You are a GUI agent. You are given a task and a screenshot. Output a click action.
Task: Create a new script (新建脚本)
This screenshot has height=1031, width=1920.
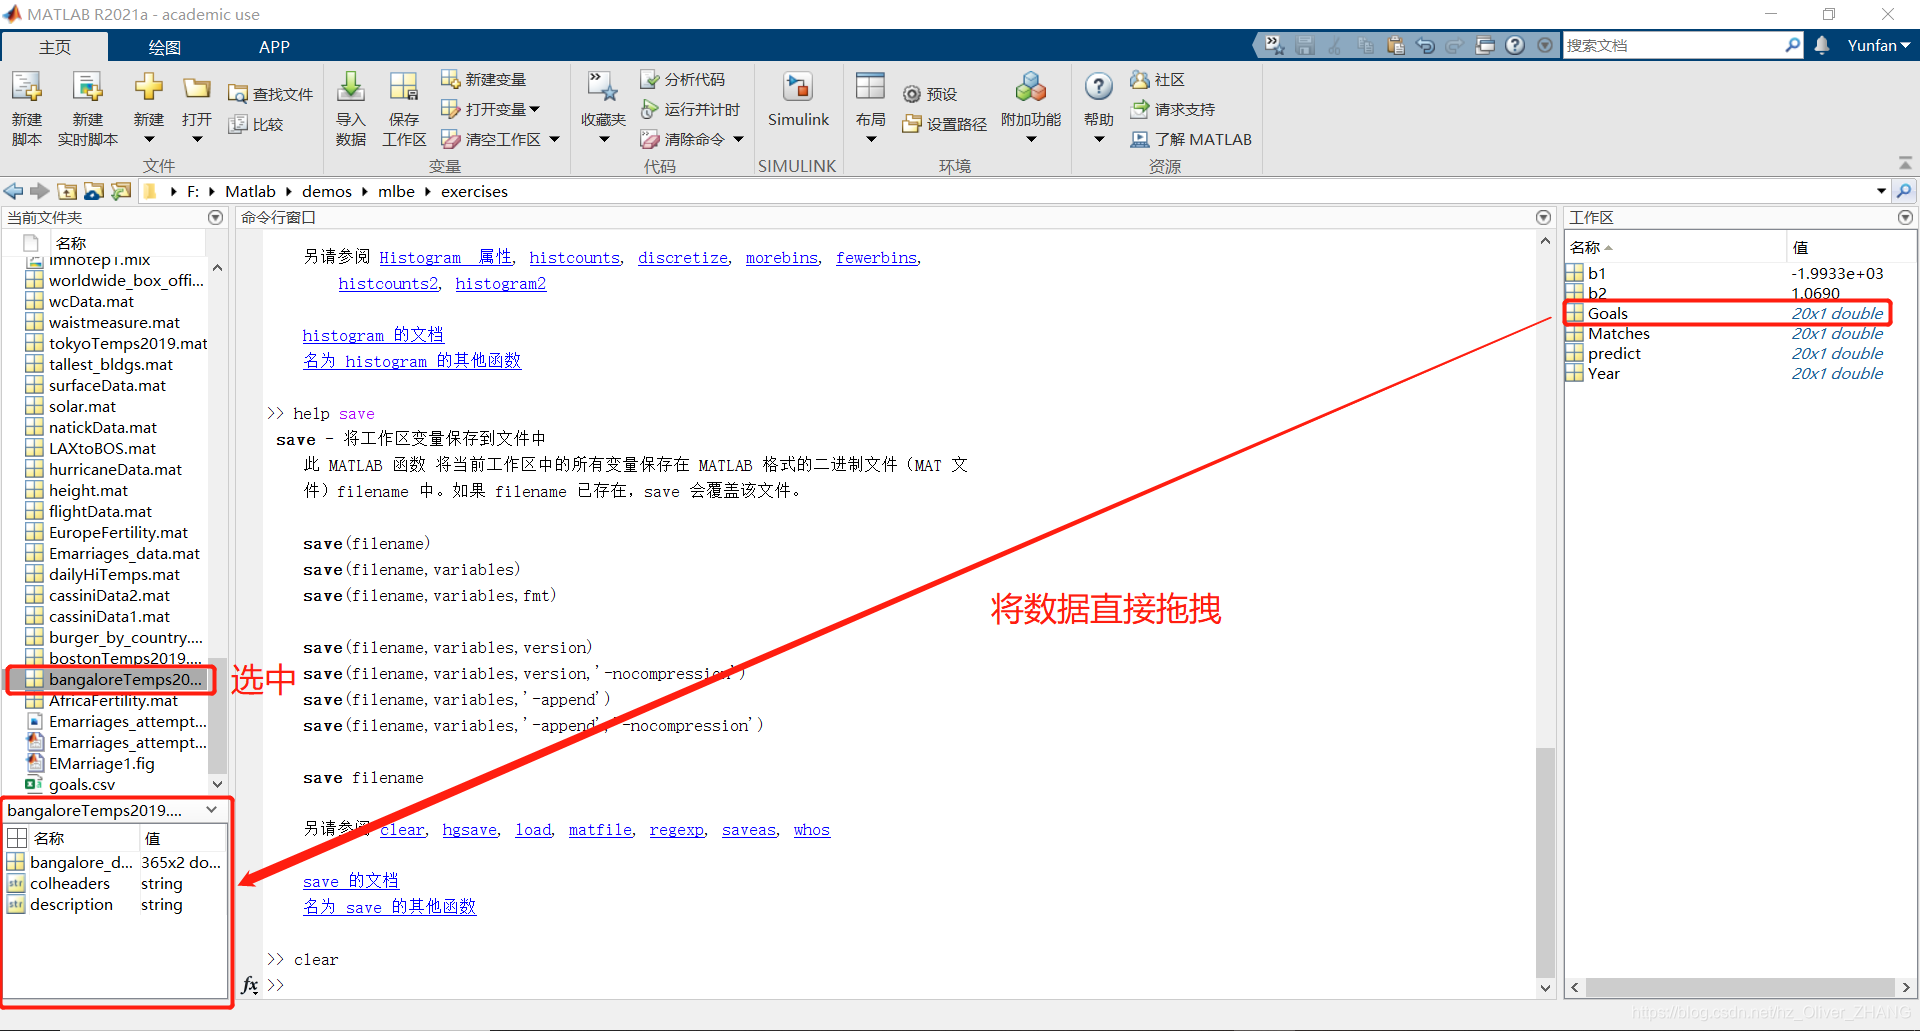27,108
